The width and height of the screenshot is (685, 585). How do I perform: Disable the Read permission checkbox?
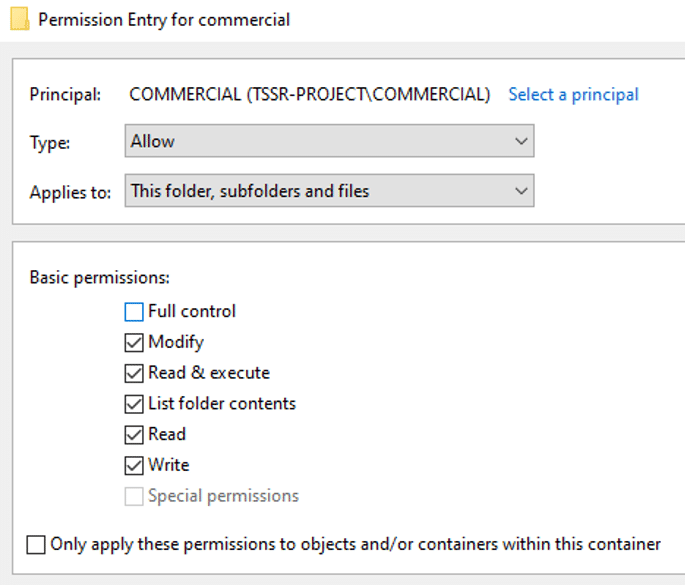click(x=134, y=435)
